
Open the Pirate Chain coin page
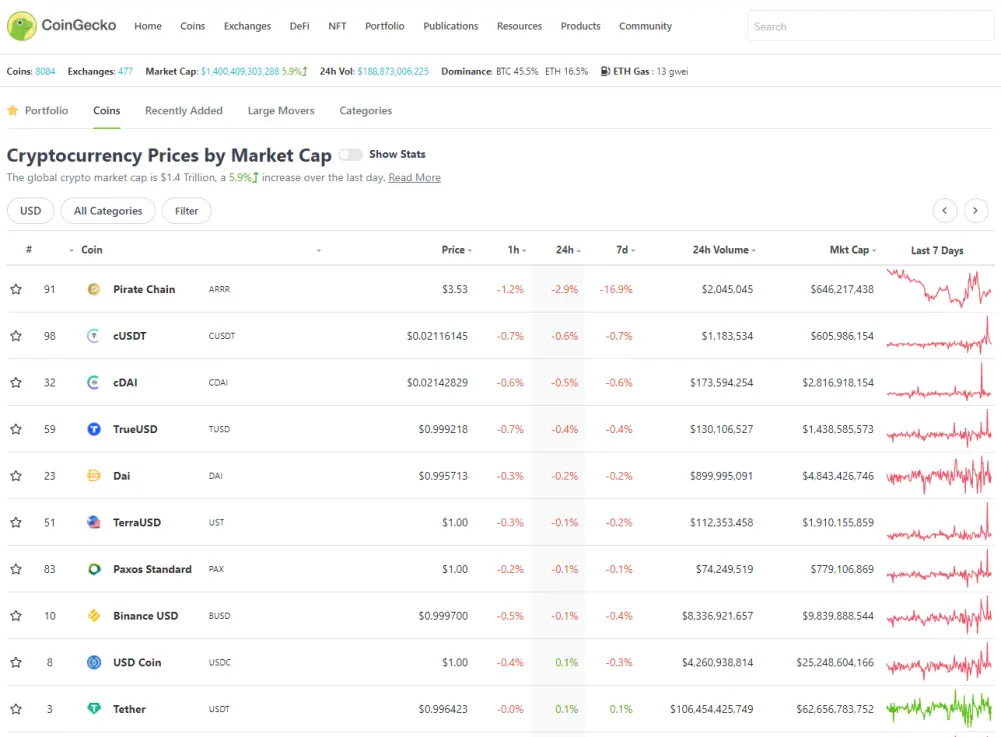(144, 289)
